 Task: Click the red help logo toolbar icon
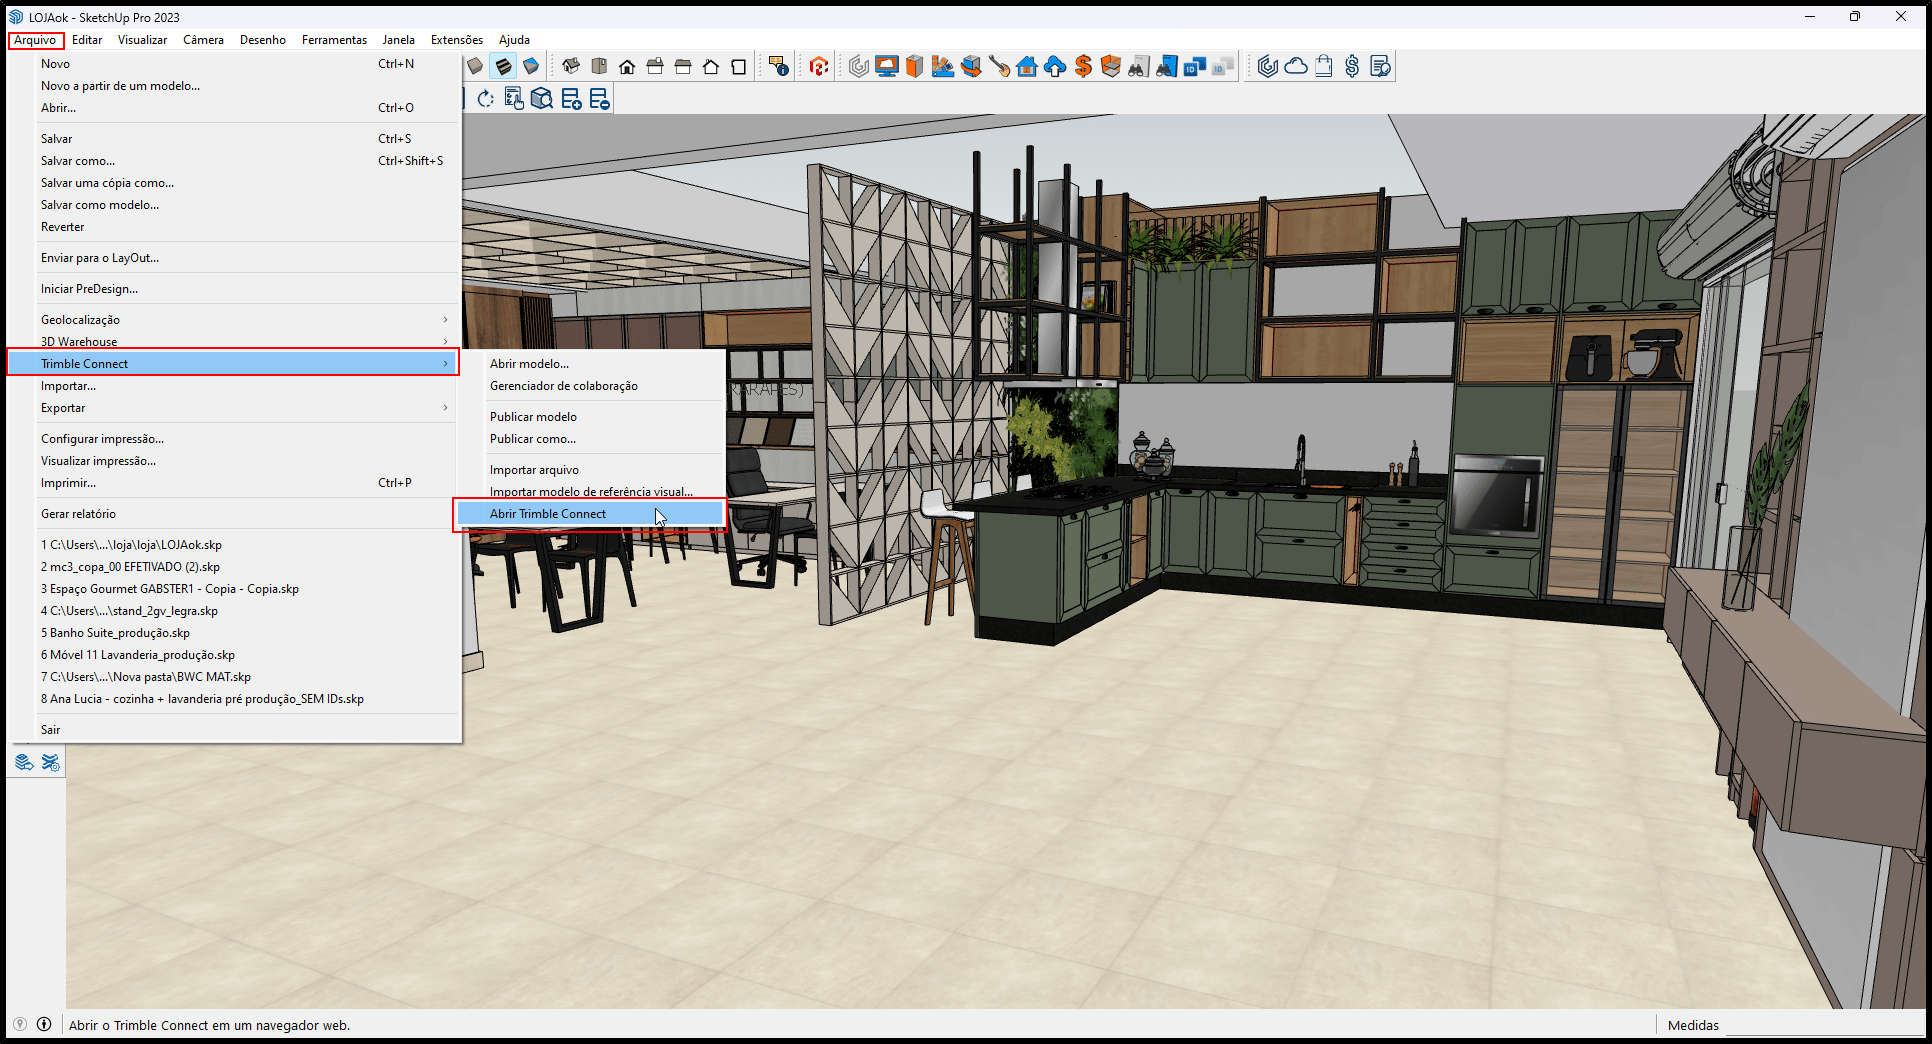click(819, 66)
